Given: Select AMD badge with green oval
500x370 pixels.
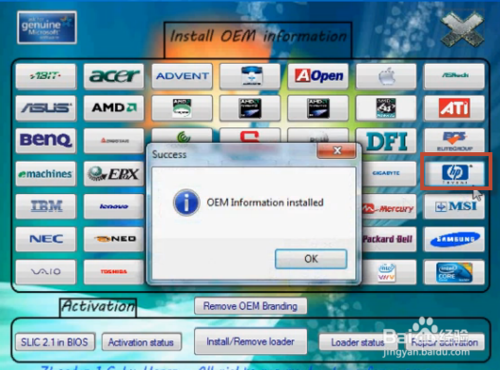Looking at the screenshot, I should pos(182,108).
